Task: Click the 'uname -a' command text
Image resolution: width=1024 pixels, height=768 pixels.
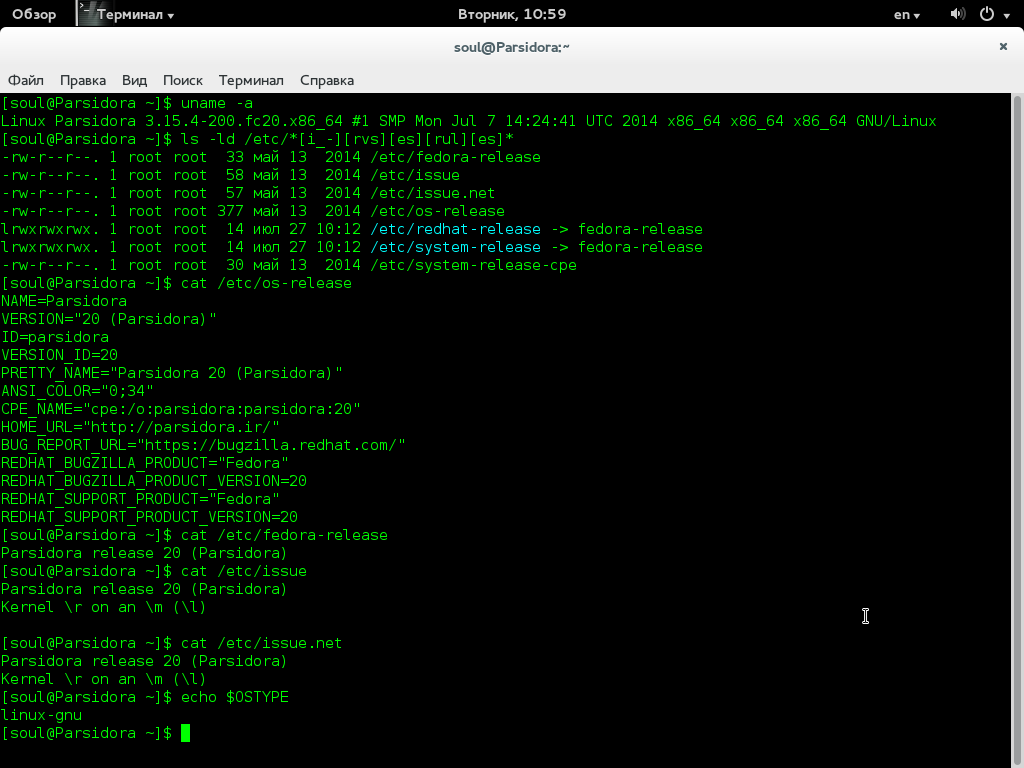Action: pyautogui.click(x=217, y=103)
